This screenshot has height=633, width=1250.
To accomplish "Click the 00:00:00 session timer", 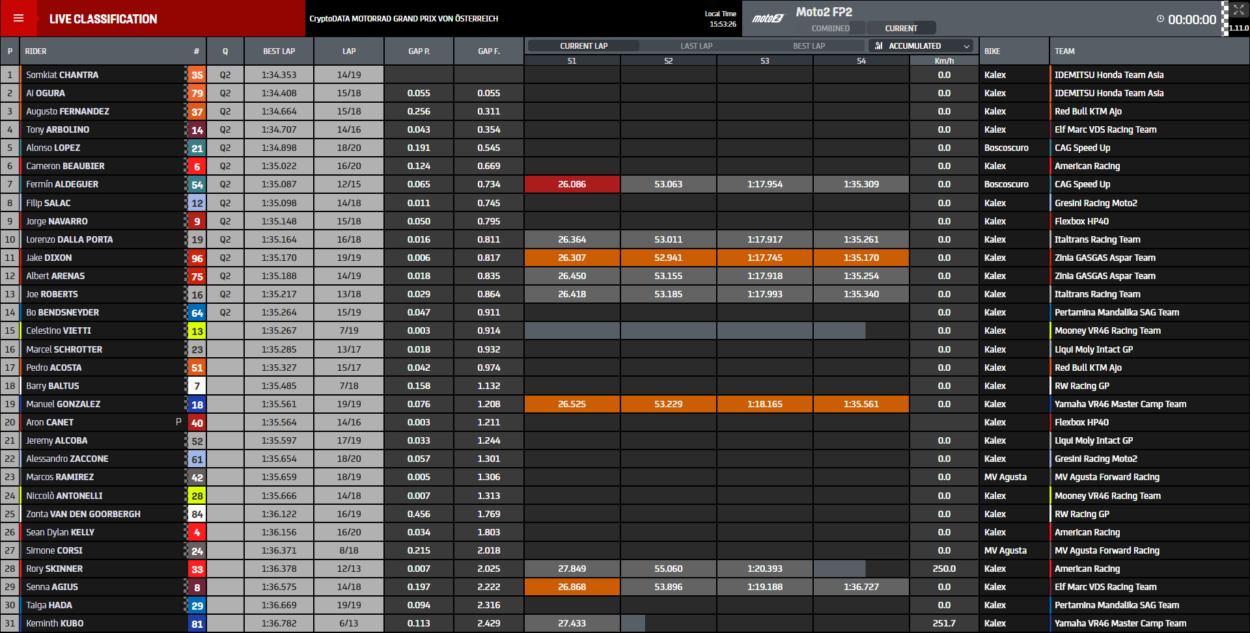I will tap(1192, 19).
